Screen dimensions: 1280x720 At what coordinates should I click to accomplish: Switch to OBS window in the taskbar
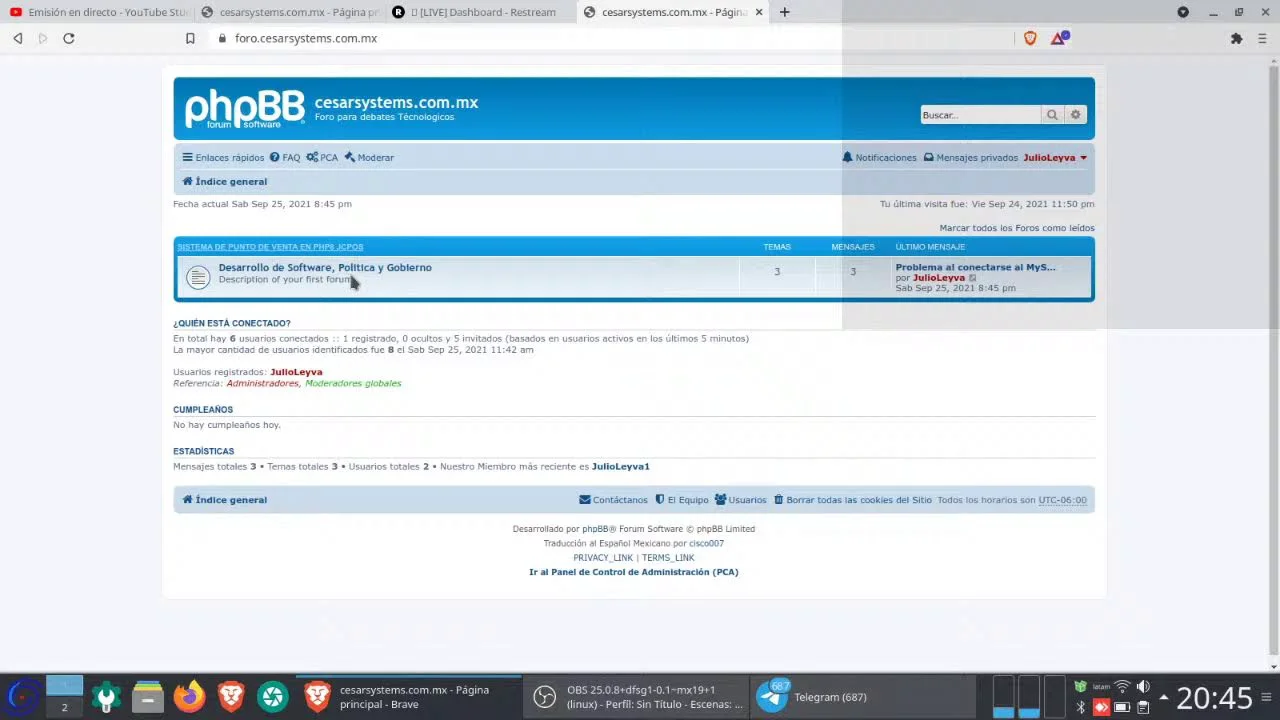[637, 697]
